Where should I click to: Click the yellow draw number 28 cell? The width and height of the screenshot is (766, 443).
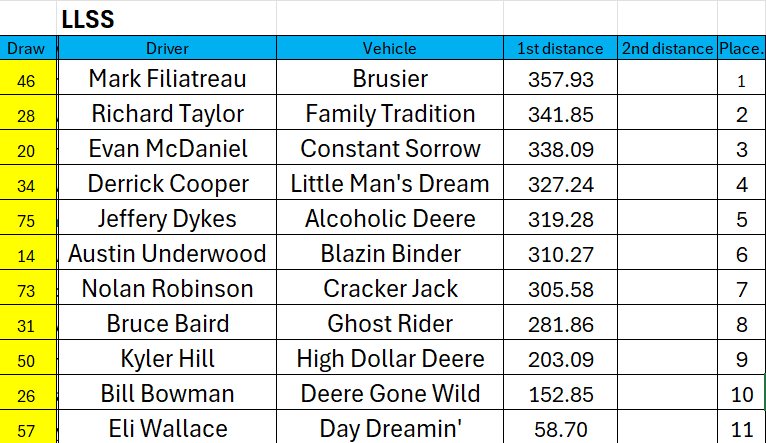click(26, 115)
